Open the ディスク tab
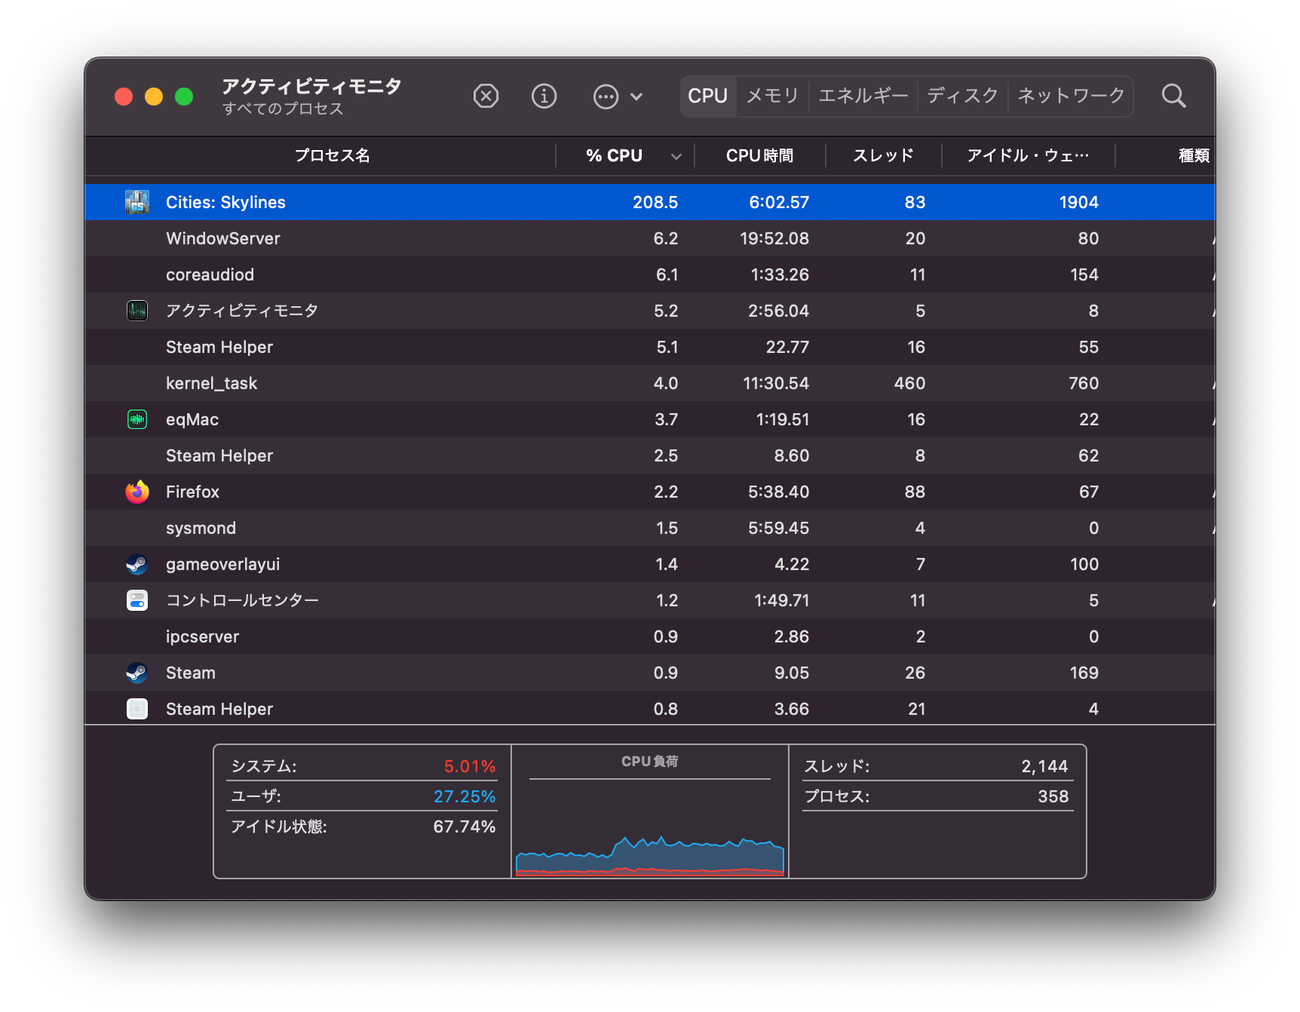The image size is (1300, 1012). point(962,96)
